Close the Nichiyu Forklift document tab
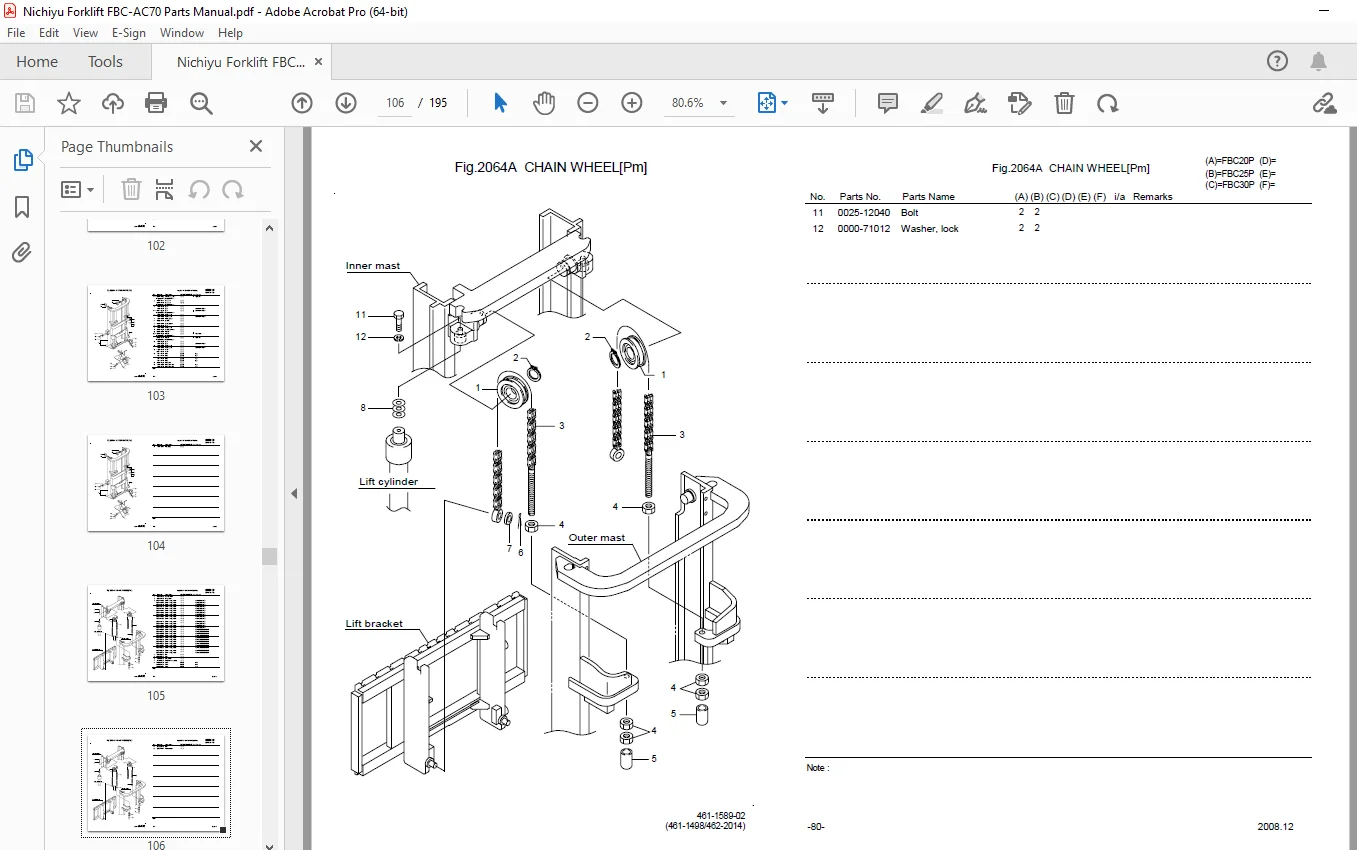Viewport: 1357px width, 850px height. [319, 62]
